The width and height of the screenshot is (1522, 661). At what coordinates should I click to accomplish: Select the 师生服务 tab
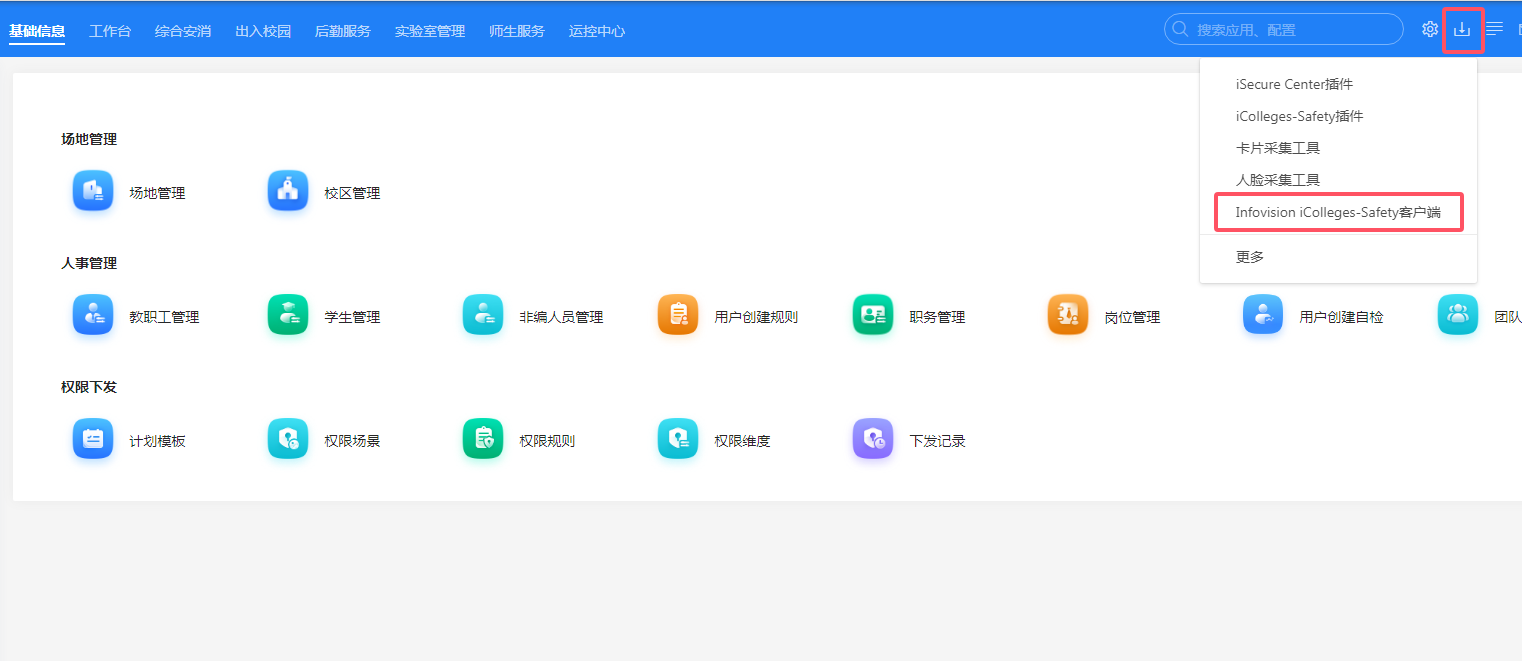coord(517,31)
